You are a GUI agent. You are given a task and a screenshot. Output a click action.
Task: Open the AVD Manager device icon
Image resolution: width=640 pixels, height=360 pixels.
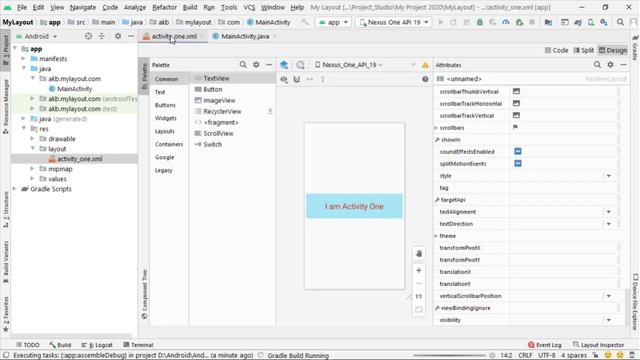[x=591, y=22]
